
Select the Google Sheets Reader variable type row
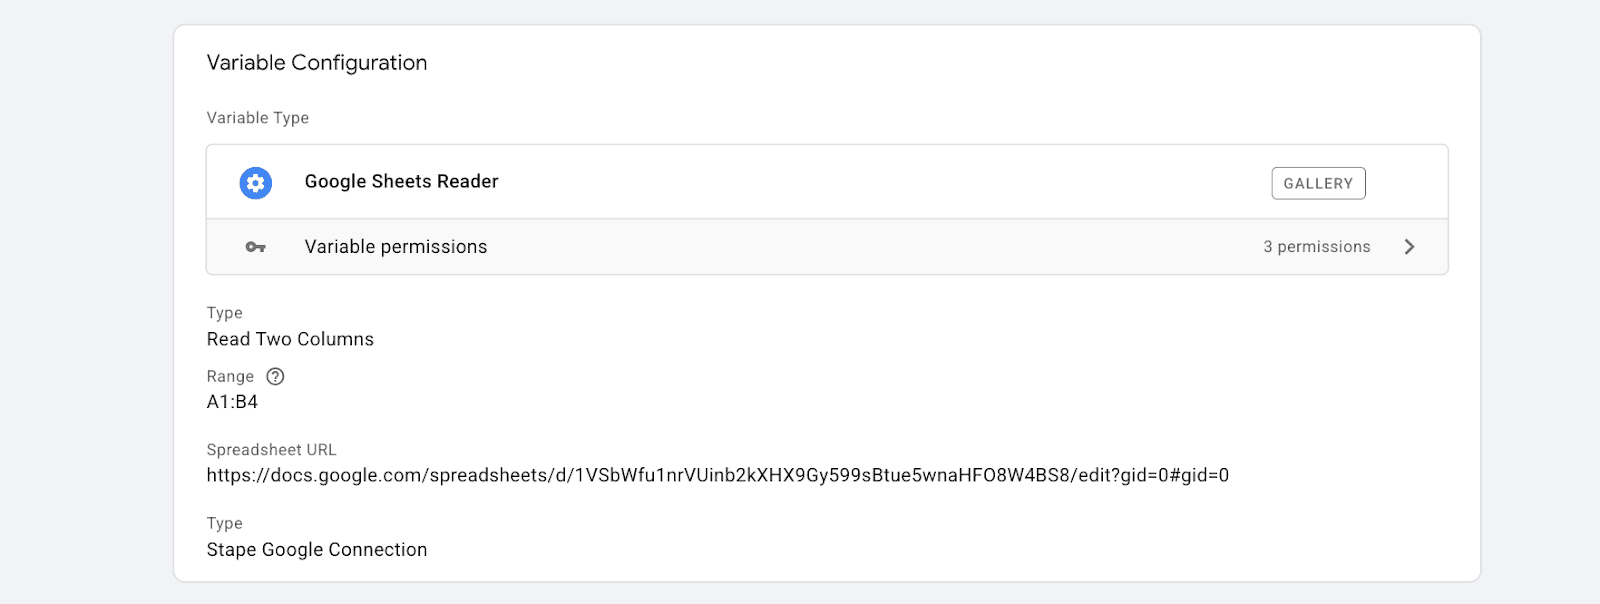[827, 182]
